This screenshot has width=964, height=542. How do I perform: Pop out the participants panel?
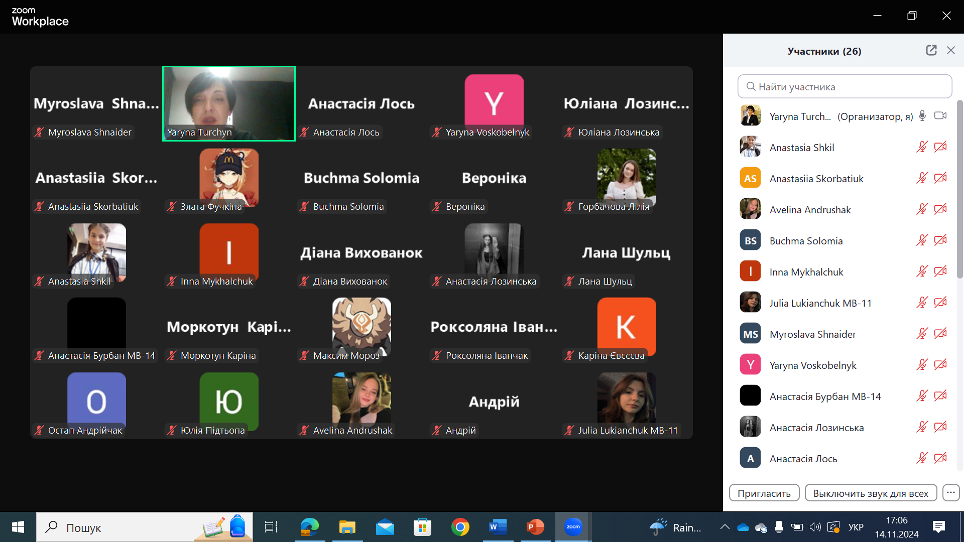click(931, 51)
